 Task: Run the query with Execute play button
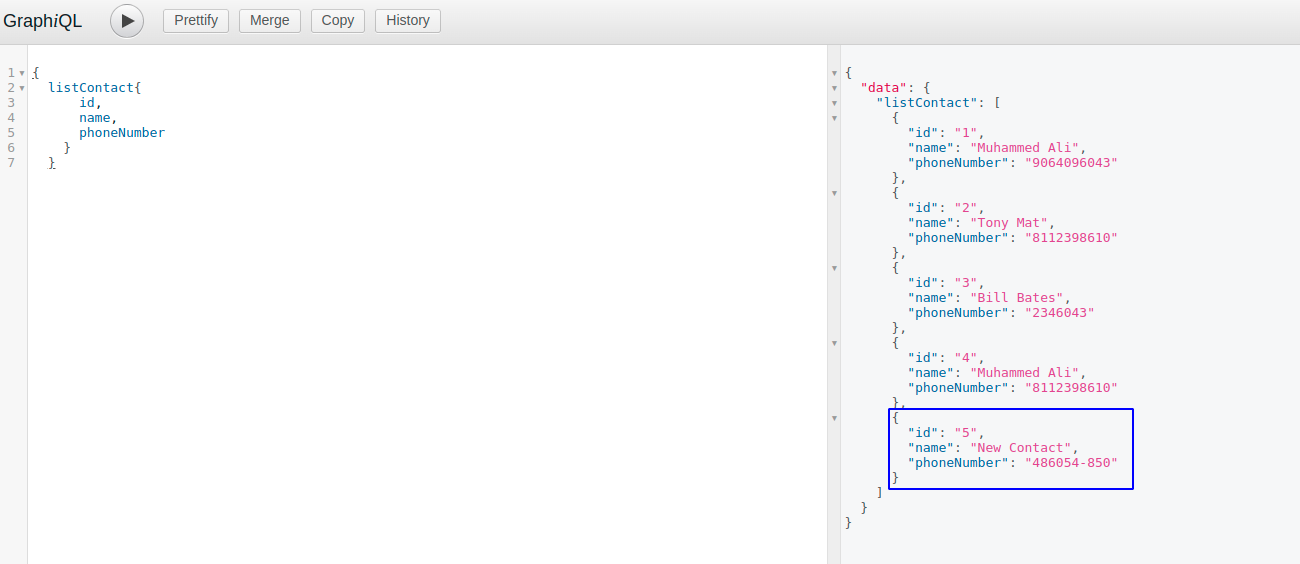(x=127, y=21)
